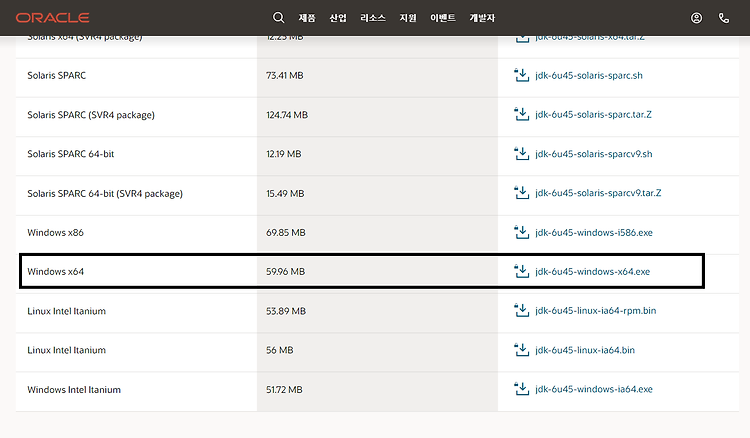Open the 제품 menu
The width and height of the screenshot is (750, 438).
tap(307, 18)
